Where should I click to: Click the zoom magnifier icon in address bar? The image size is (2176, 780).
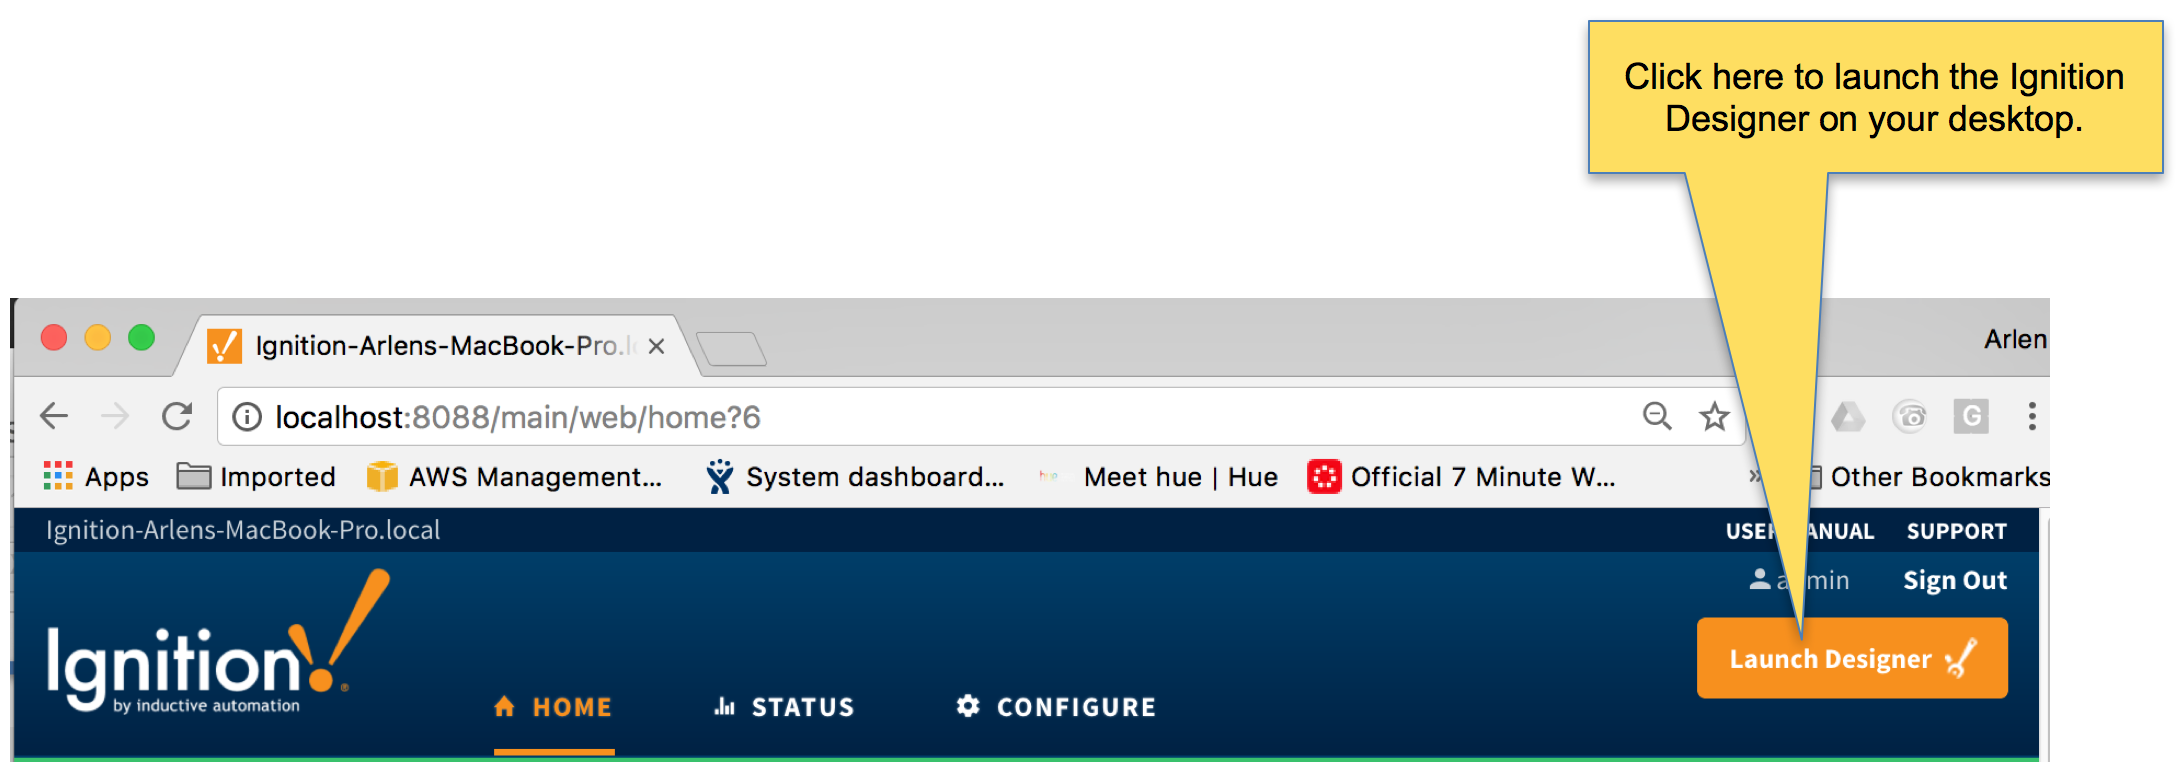click(x=1657, y=415)
